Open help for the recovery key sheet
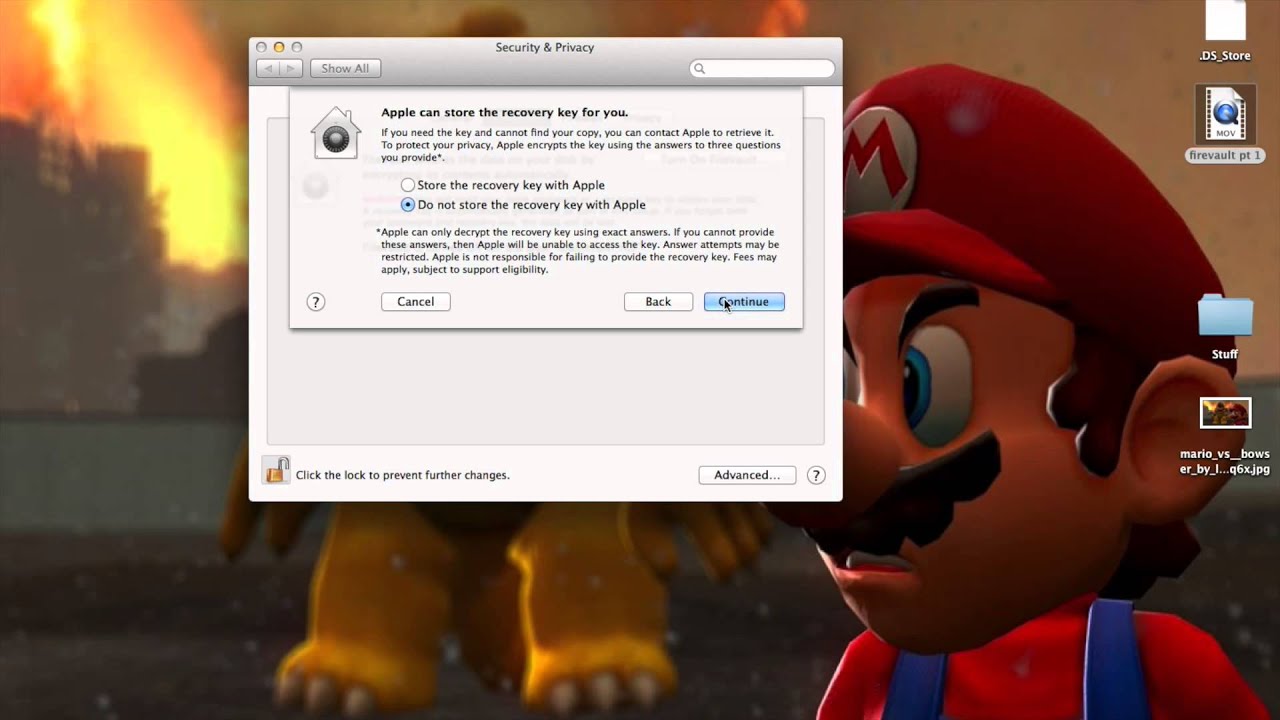1280x720 pixels. click(x=316, y=301)
